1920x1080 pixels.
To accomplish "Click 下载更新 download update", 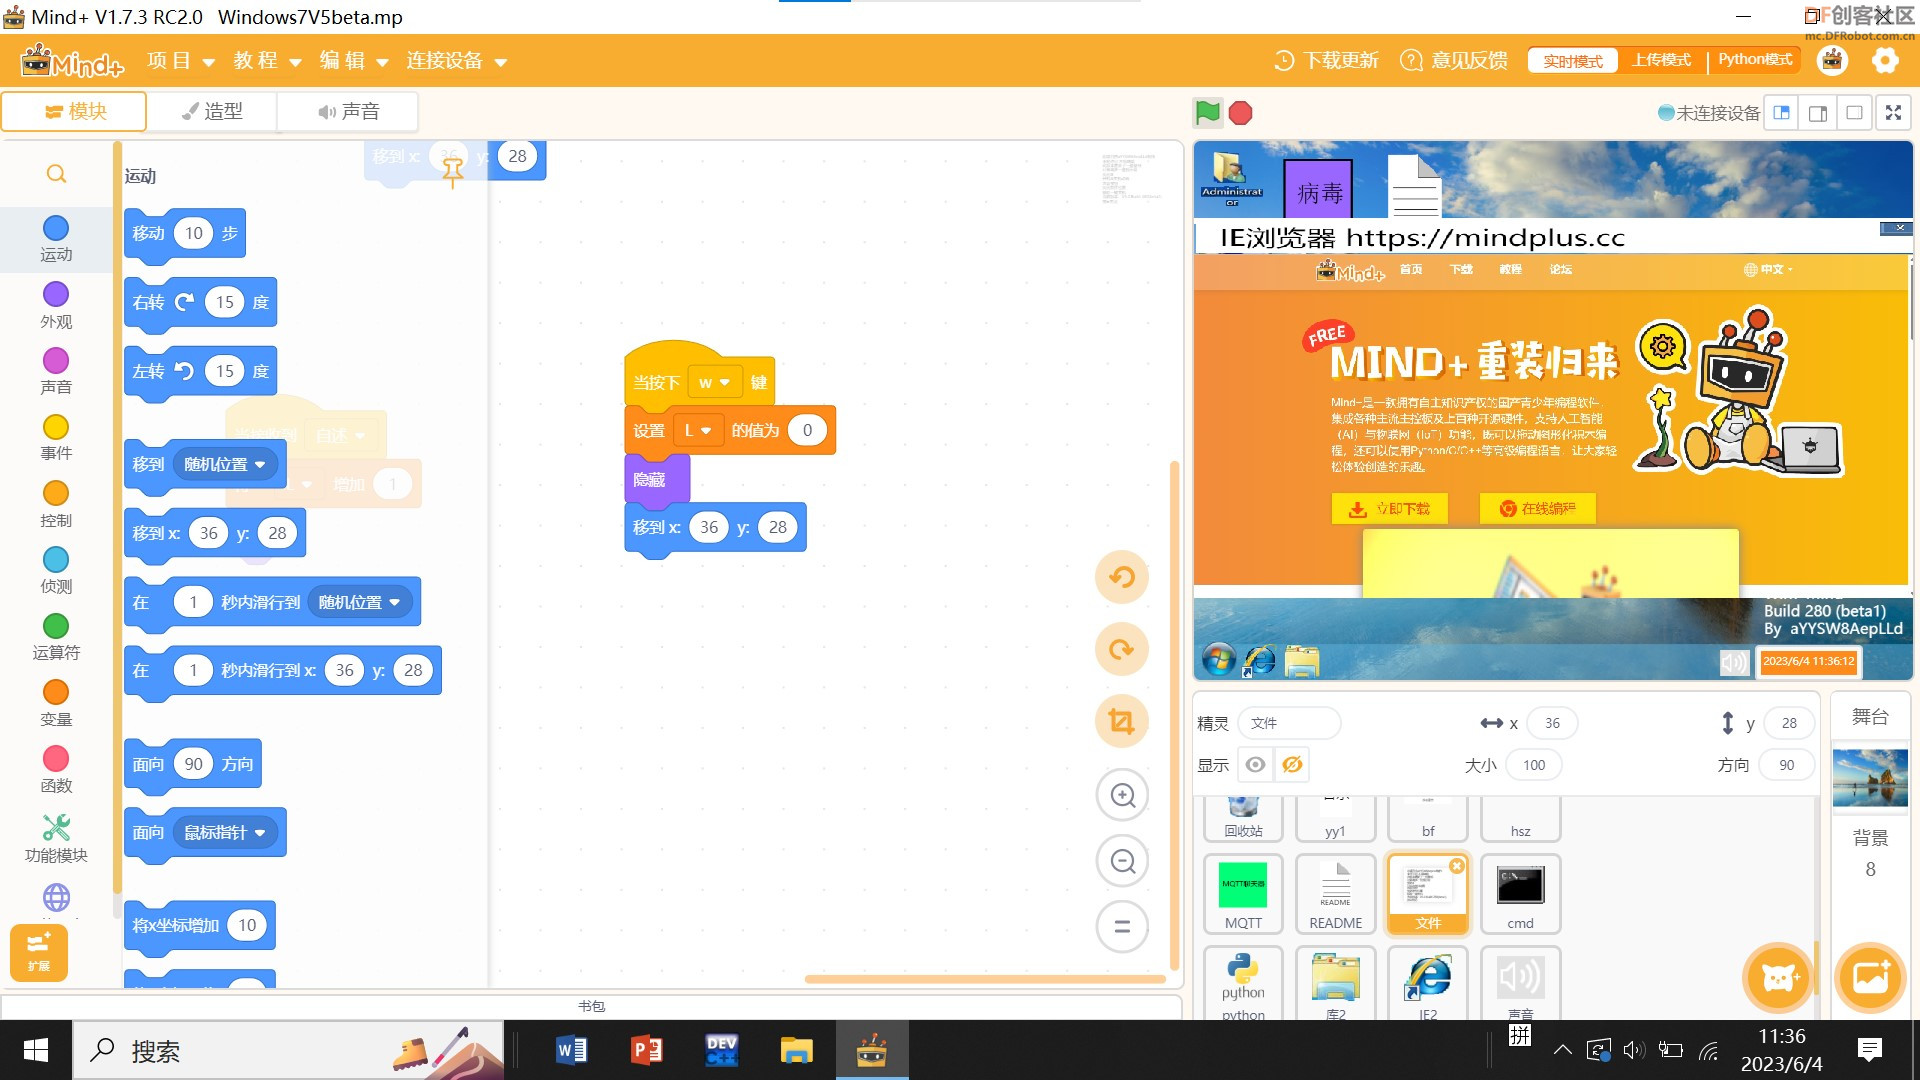I will click(x=1327, y=61).
